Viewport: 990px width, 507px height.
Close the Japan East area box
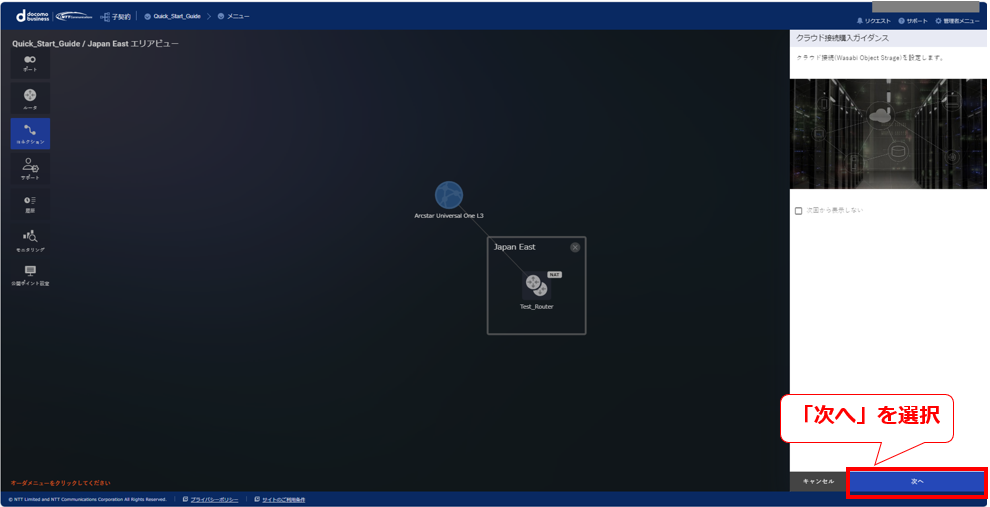[575, 248]
